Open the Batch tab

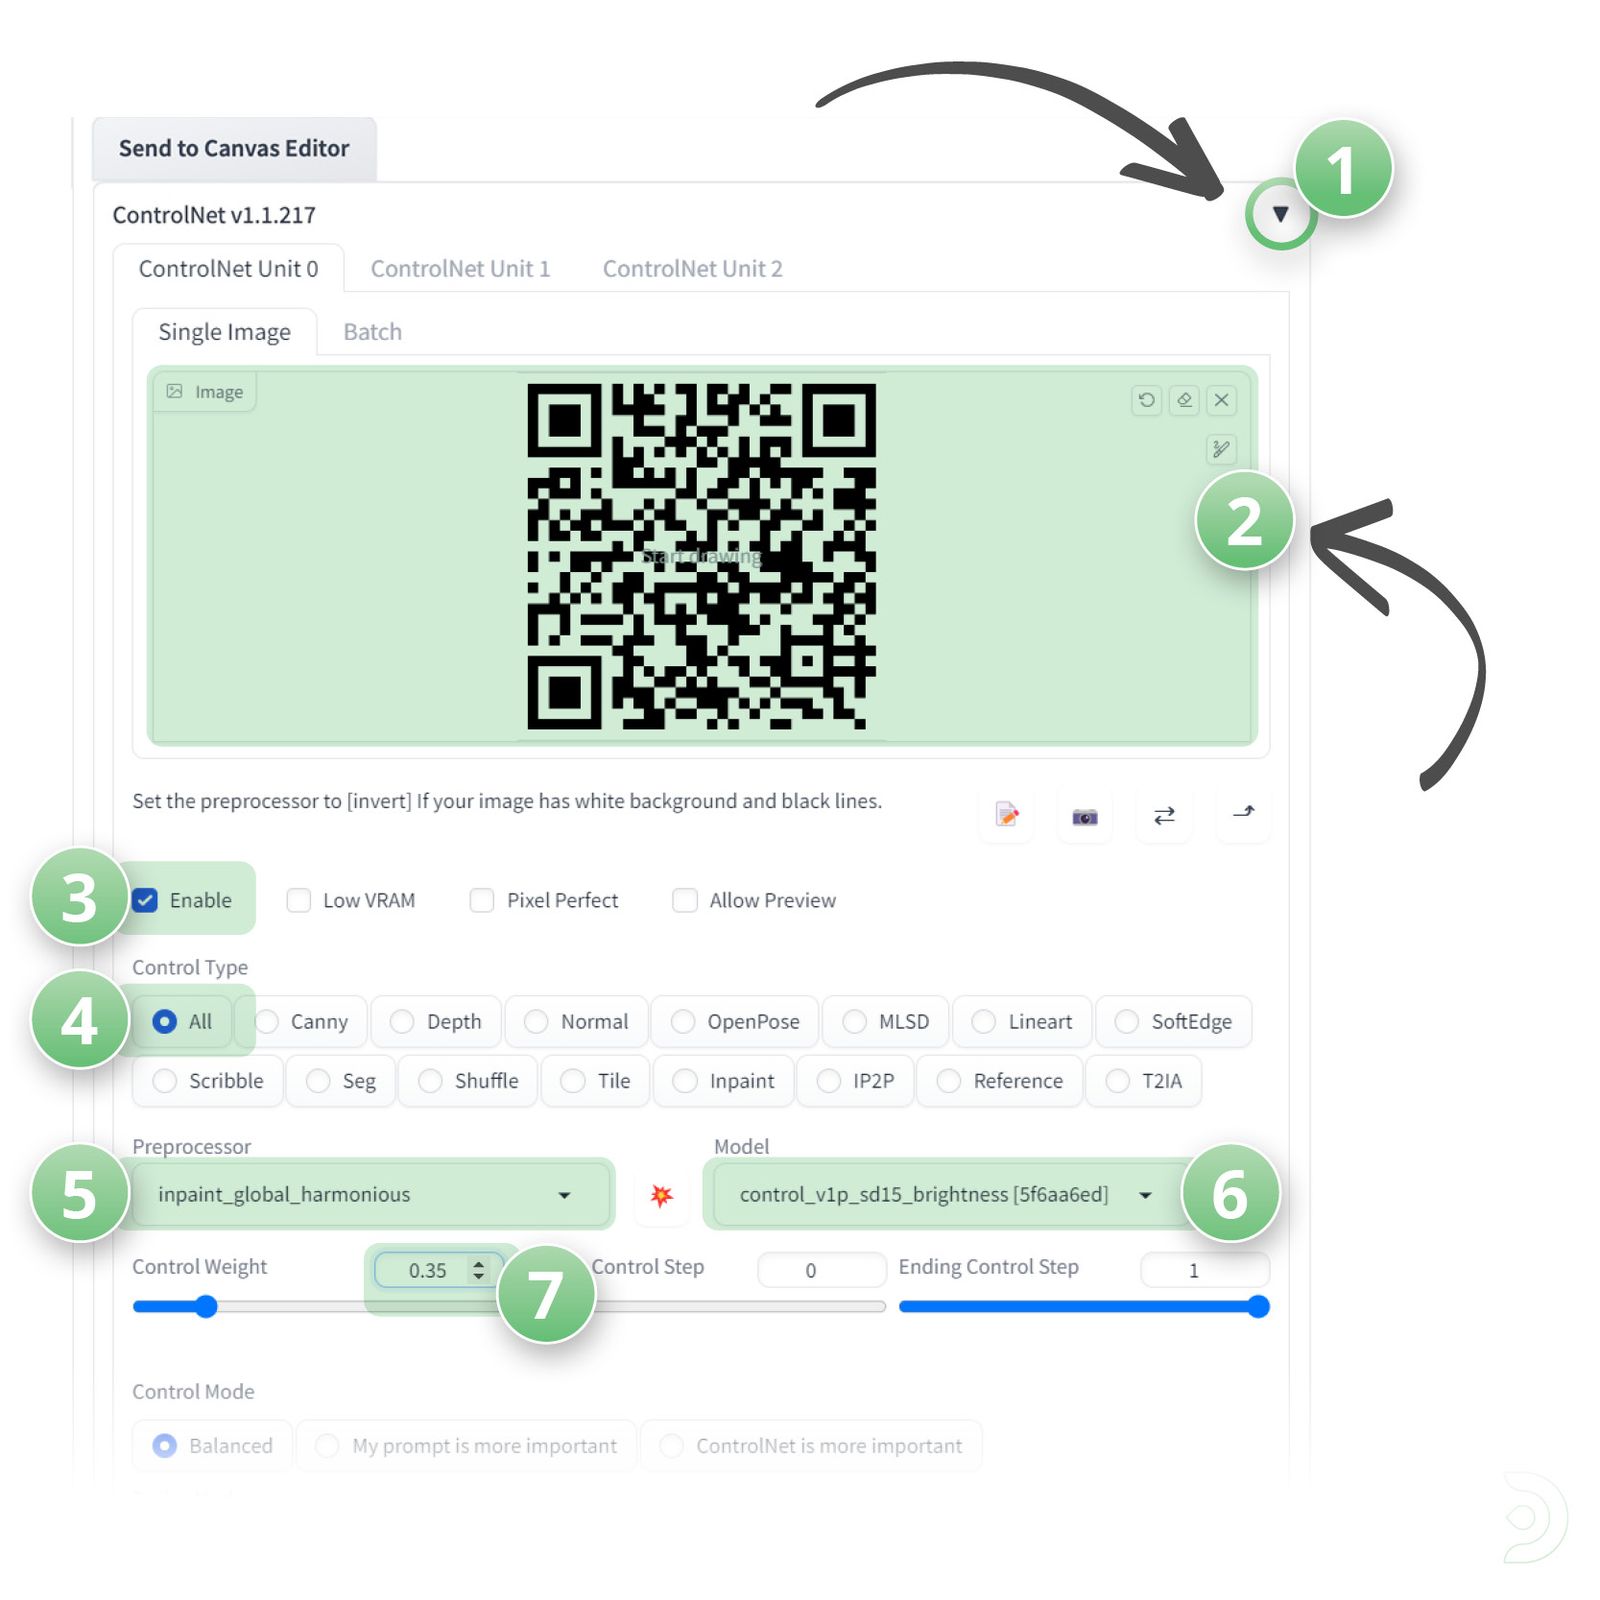(371, 331)
